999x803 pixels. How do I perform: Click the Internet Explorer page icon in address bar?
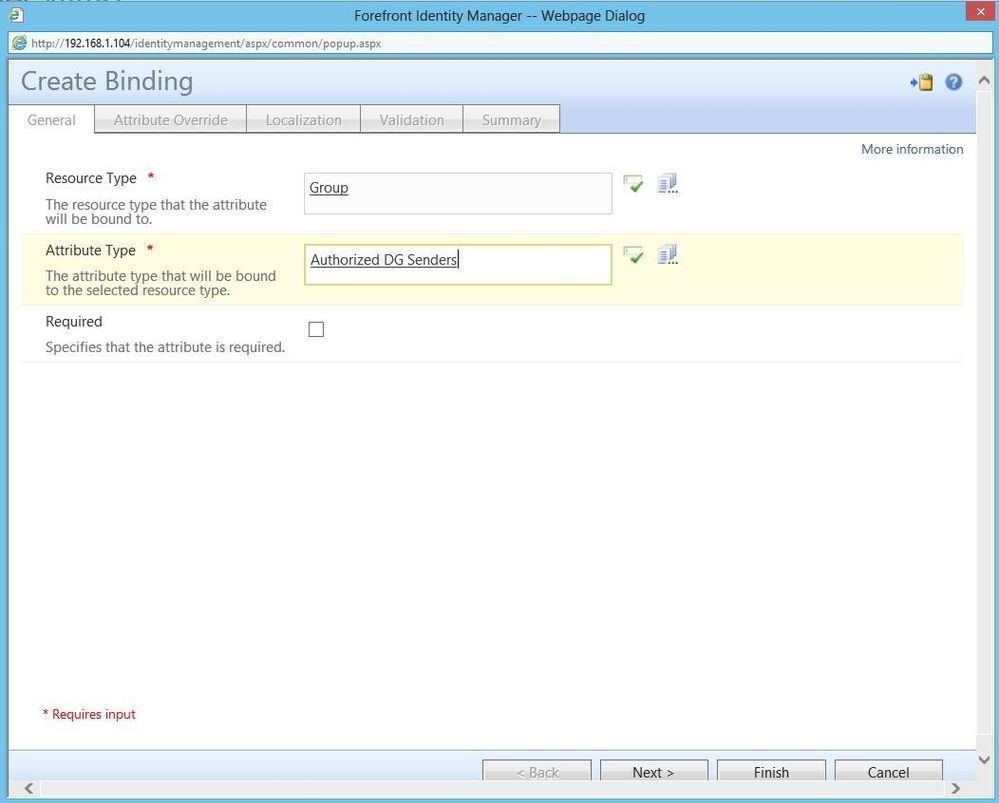pos(19,43)
